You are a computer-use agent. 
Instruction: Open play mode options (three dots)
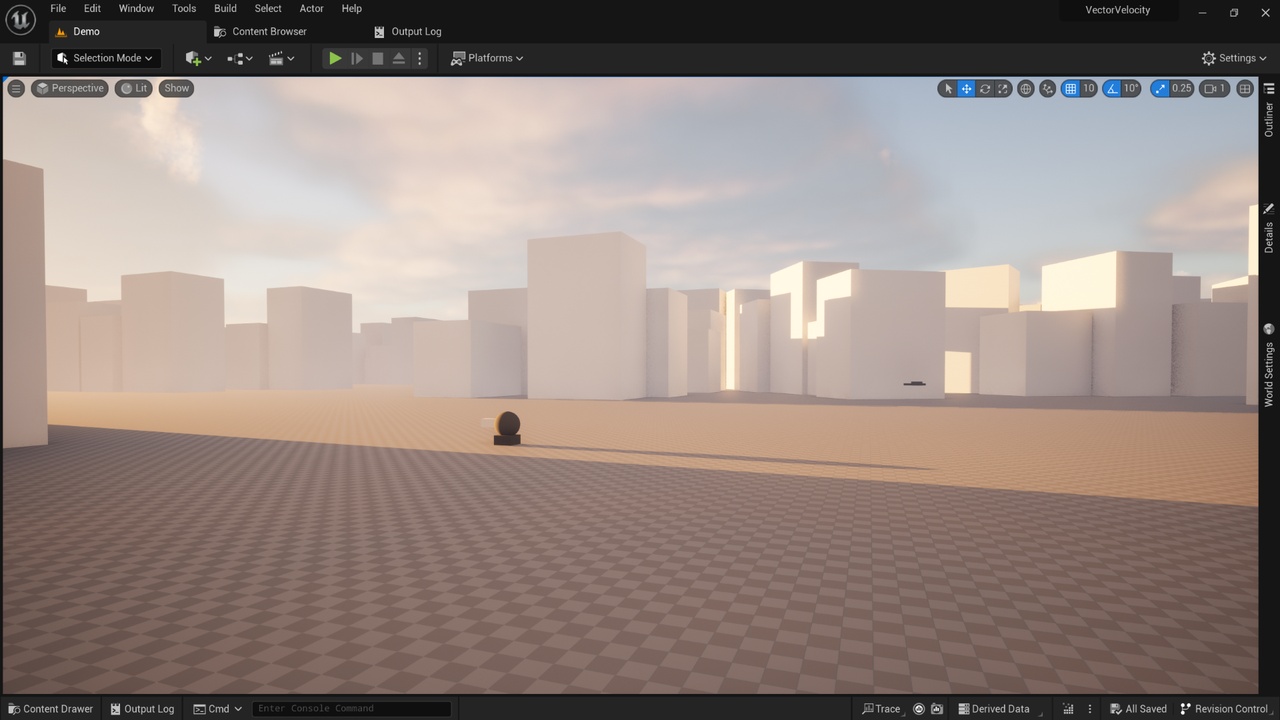(420, 58)
